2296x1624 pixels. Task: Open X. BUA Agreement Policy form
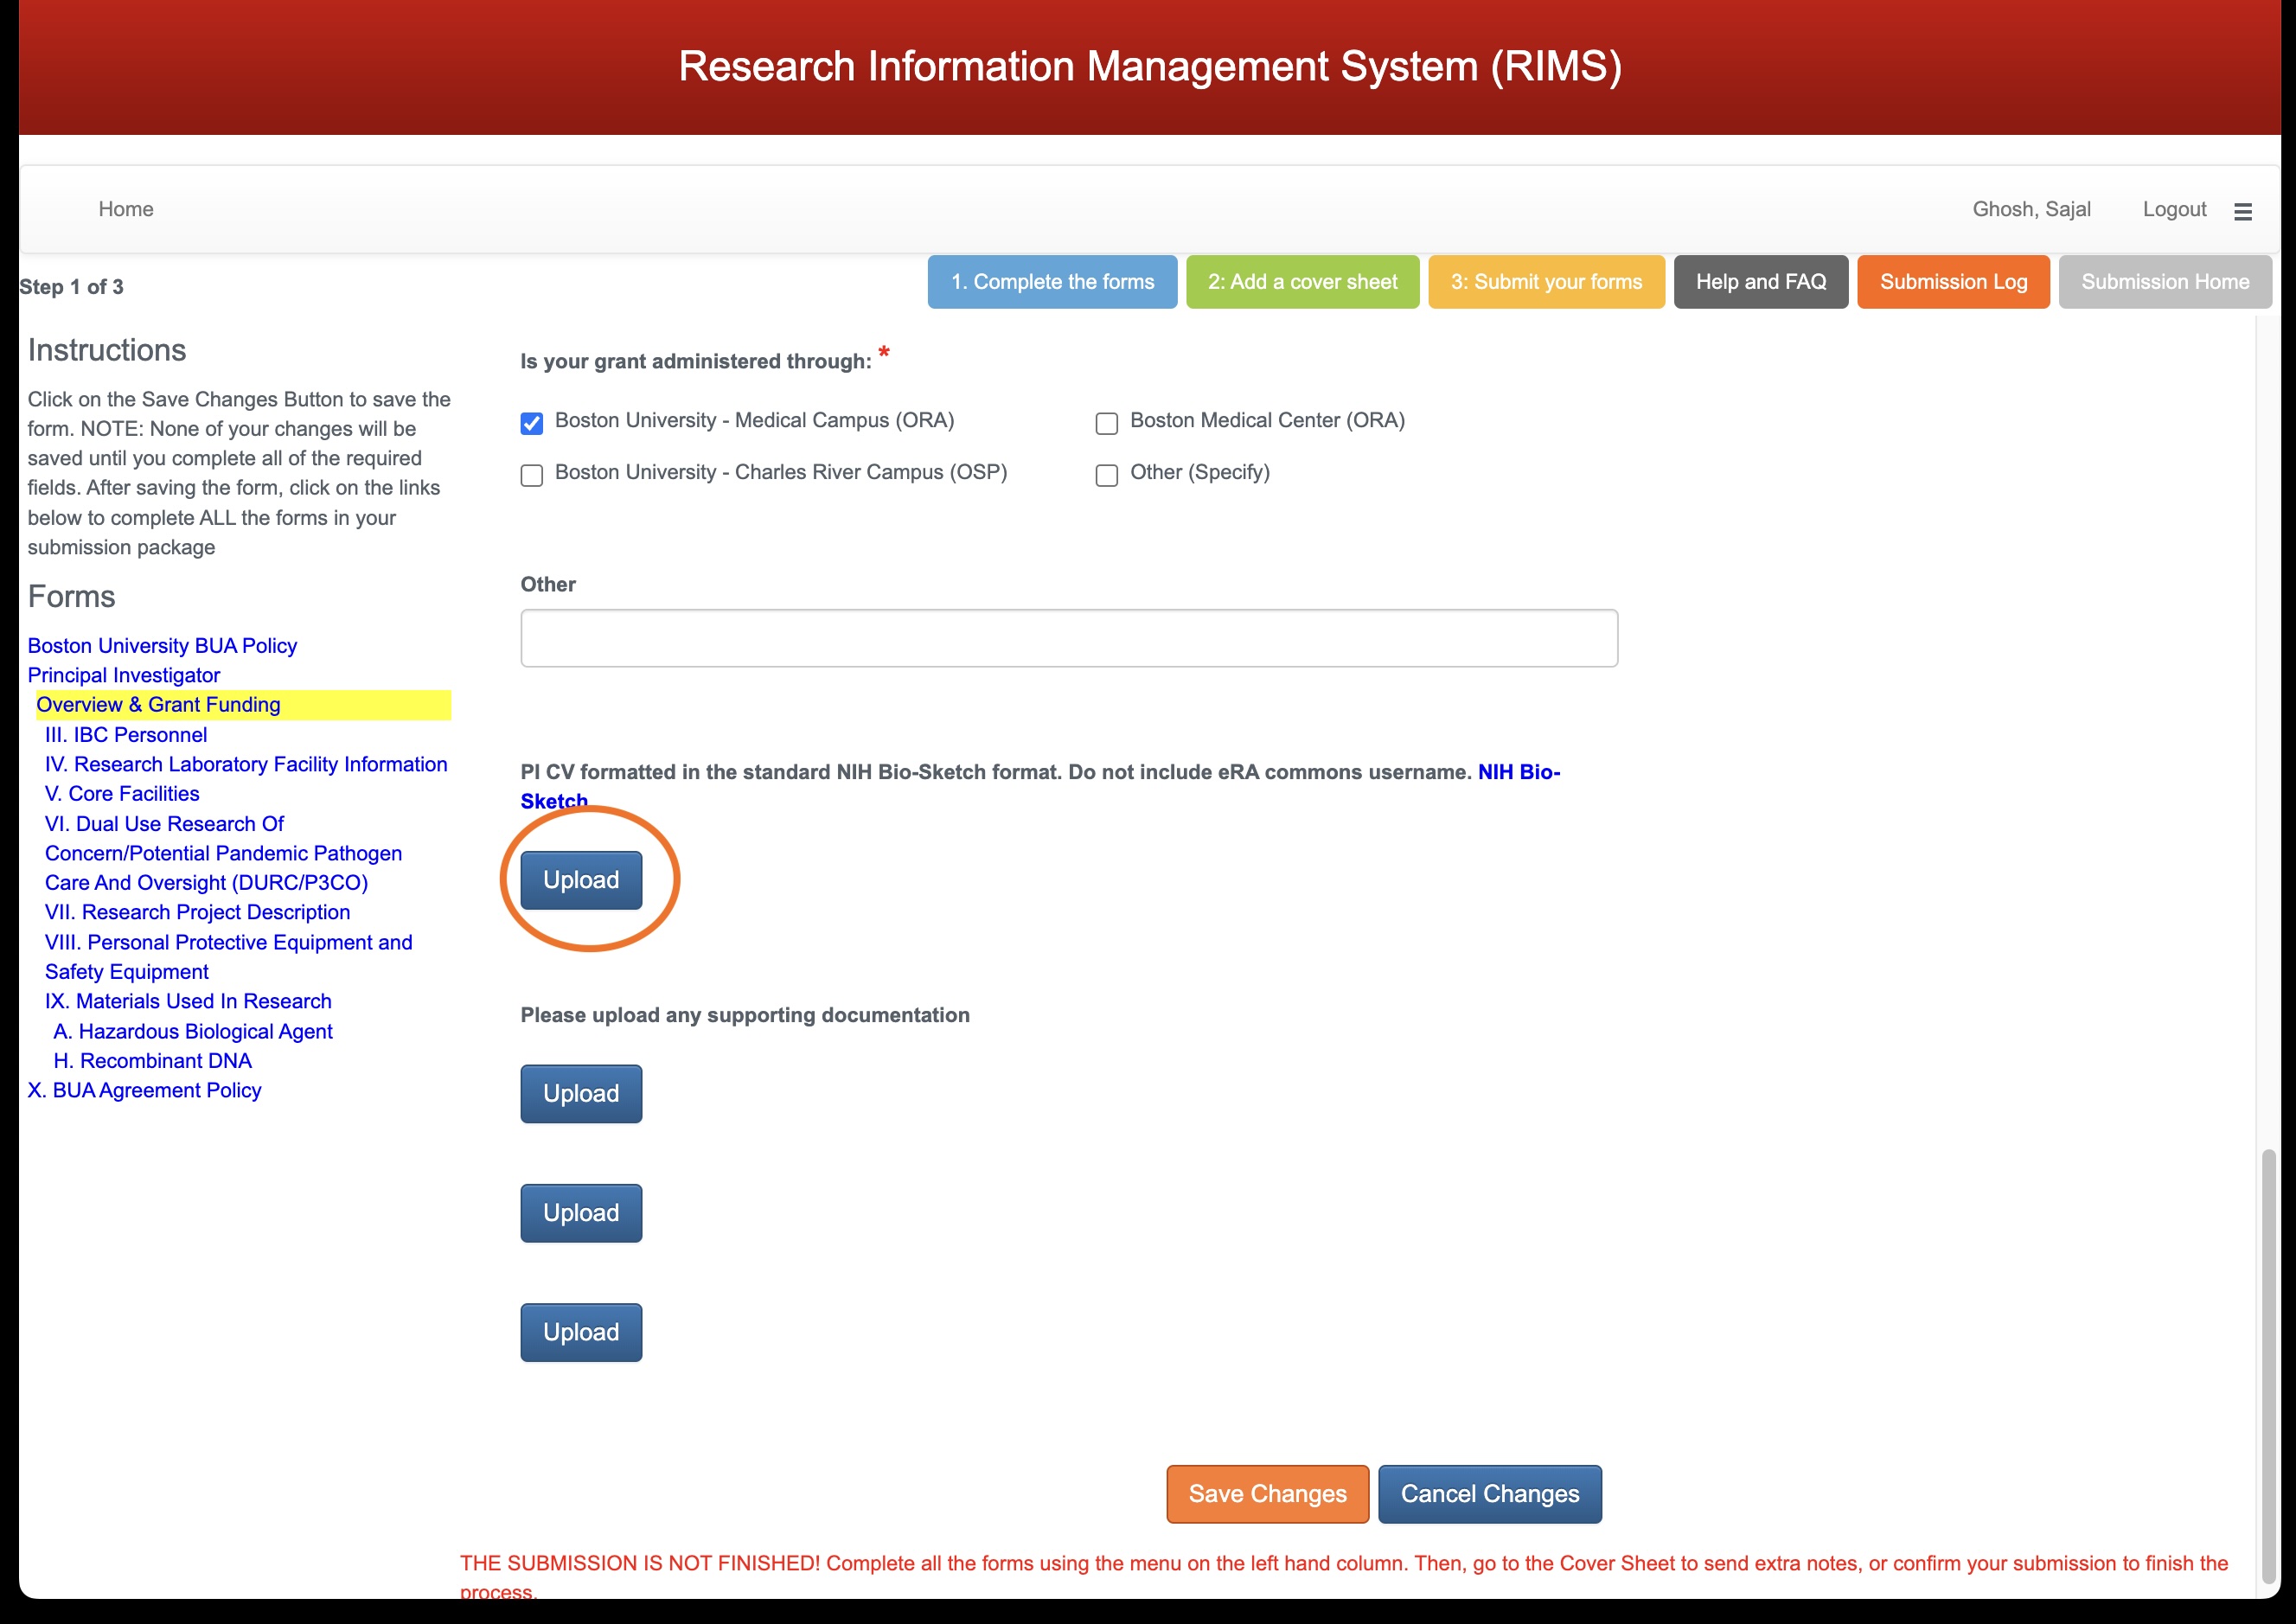pos(144,1090)
